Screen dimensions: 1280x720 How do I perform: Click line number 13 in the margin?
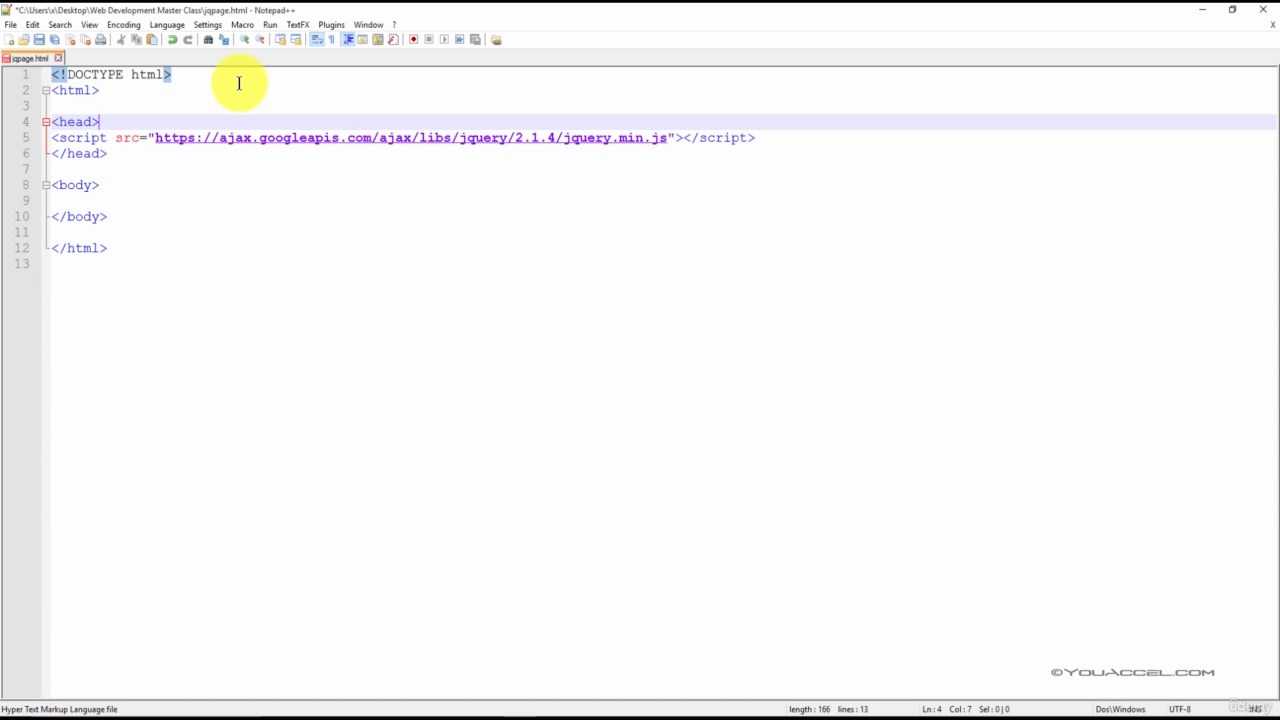point(22,264)
